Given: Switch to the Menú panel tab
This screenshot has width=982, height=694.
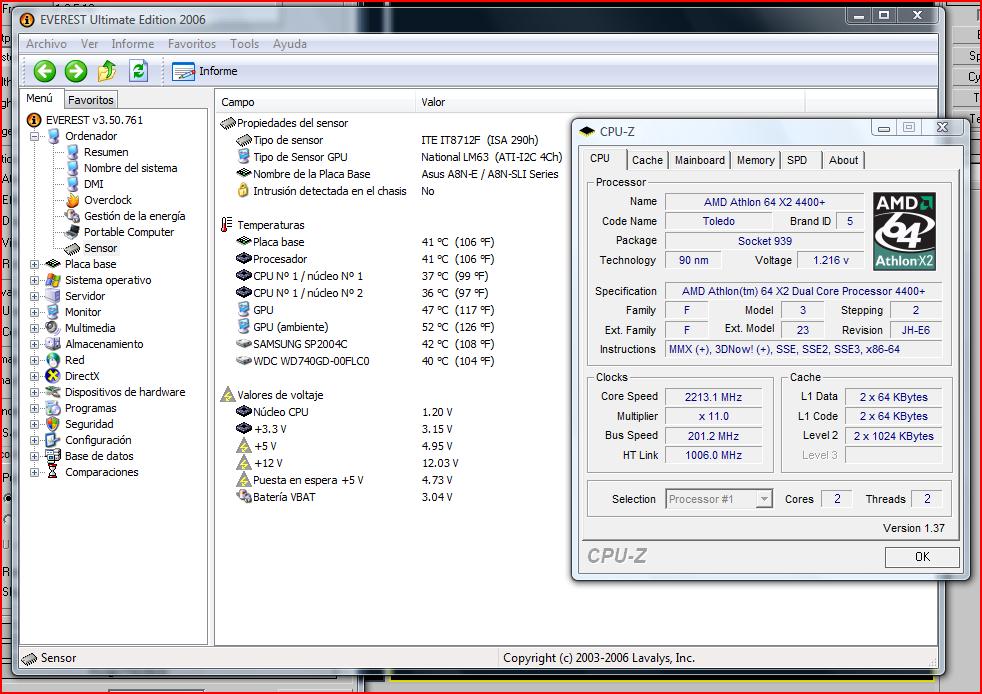Looking at the screenshot, I should pos(39,98).
